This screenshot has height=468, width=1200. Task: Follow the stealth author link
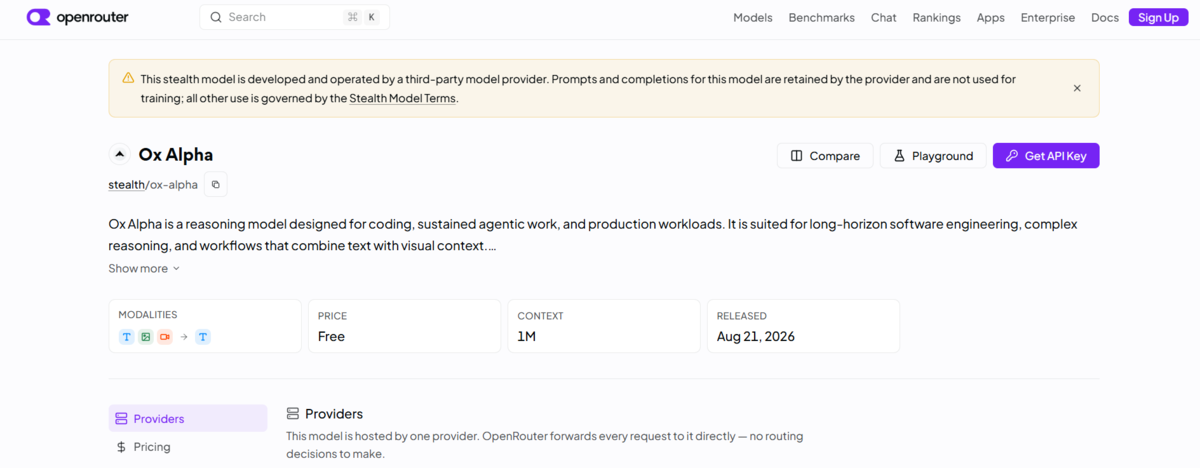click(x=127, y=184)
